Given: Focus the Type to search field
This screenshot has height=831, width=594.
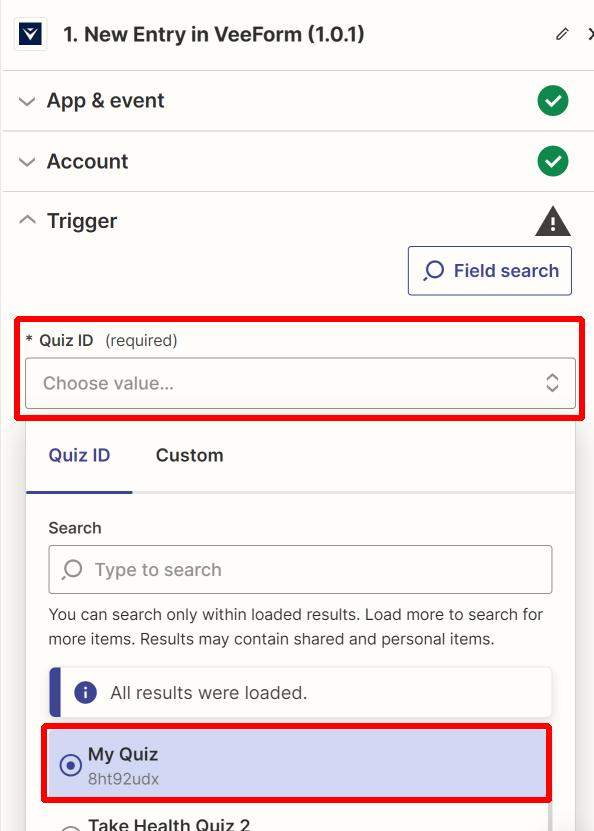Looking at the screenshot, I should pos(300,570).
